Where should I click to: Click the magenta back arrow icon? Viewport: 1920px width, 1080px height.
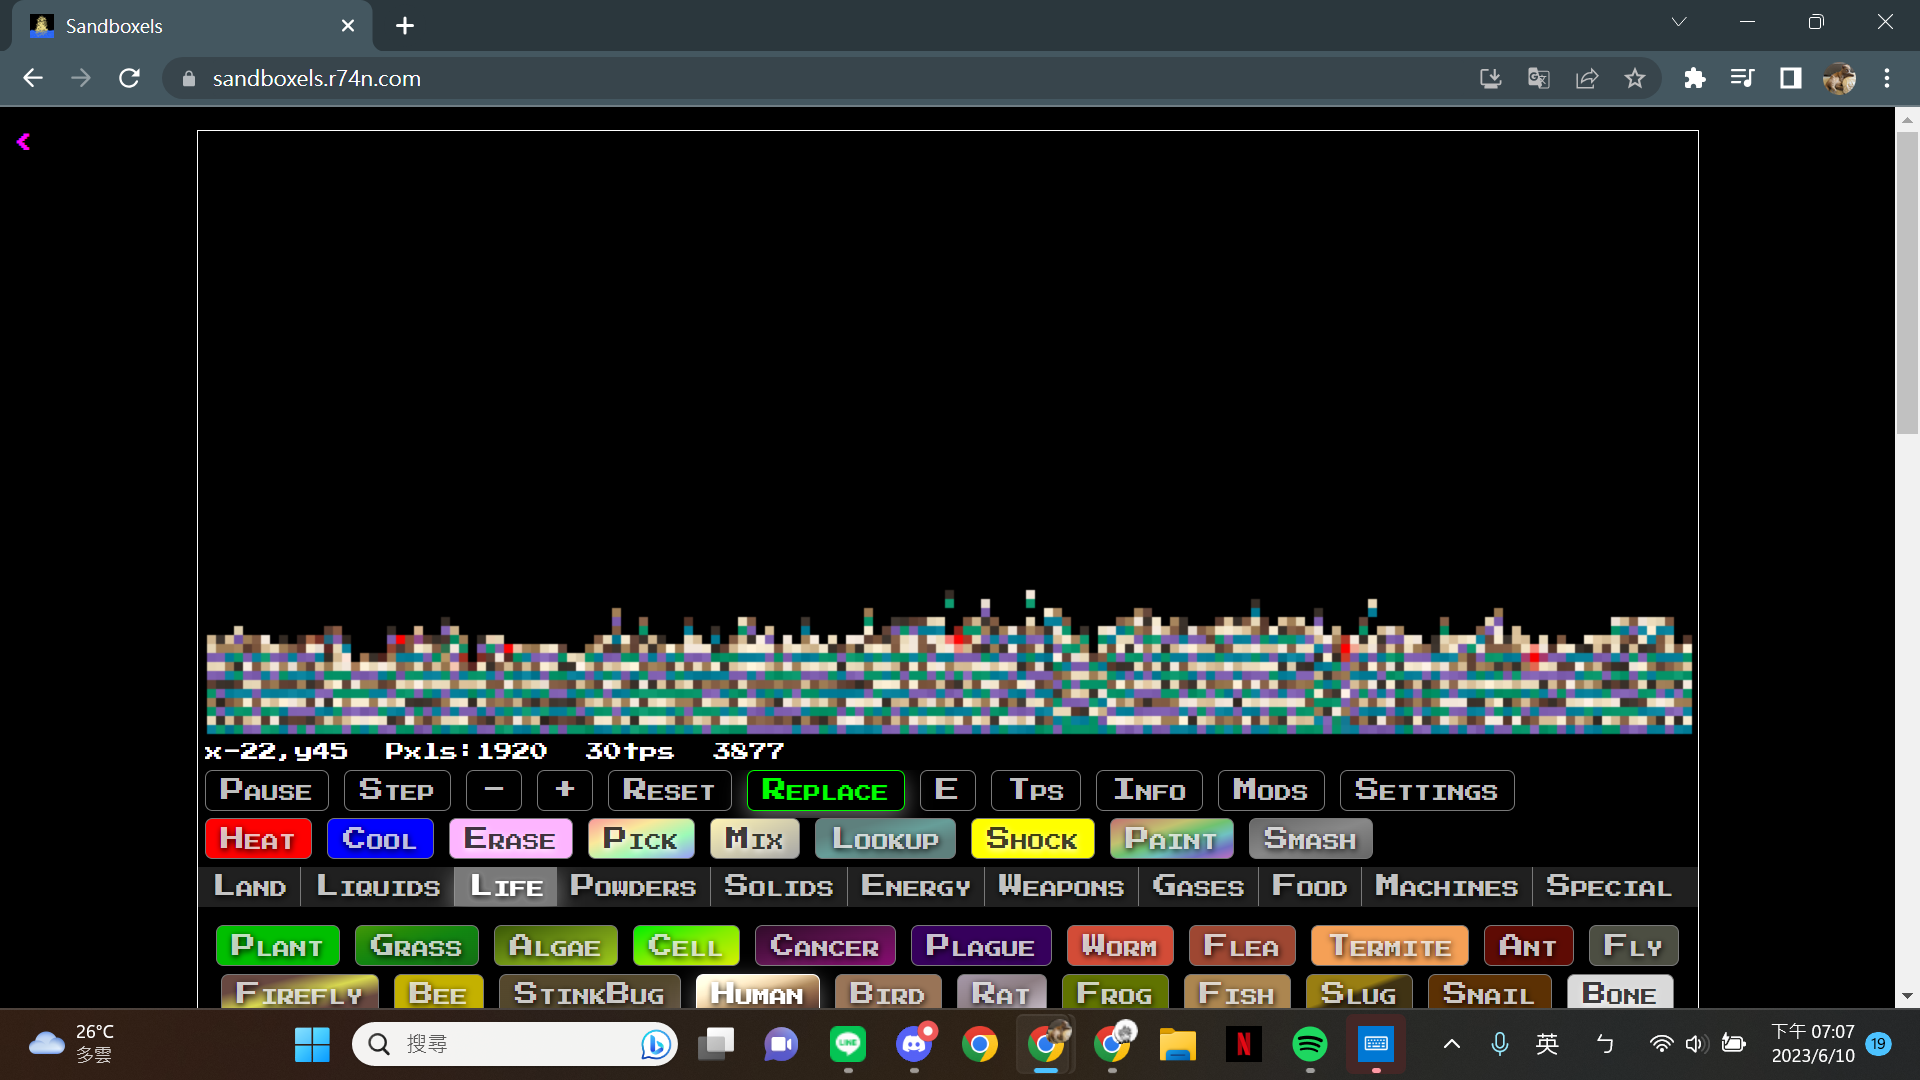click(23, 142)
